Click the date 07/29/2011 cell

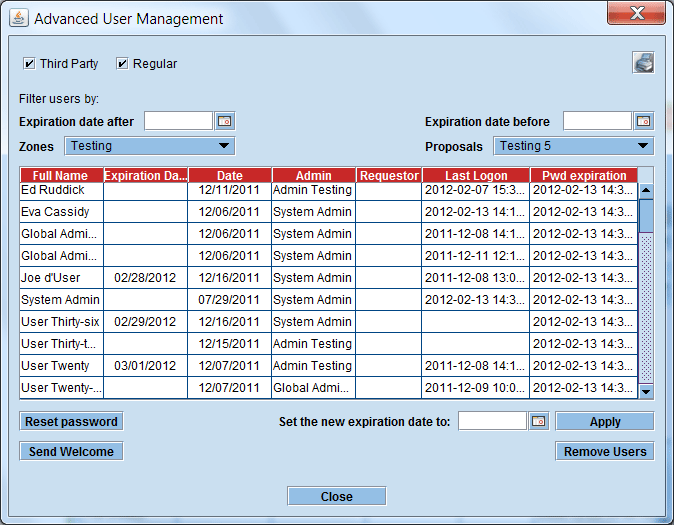click(x=230, y=300)
